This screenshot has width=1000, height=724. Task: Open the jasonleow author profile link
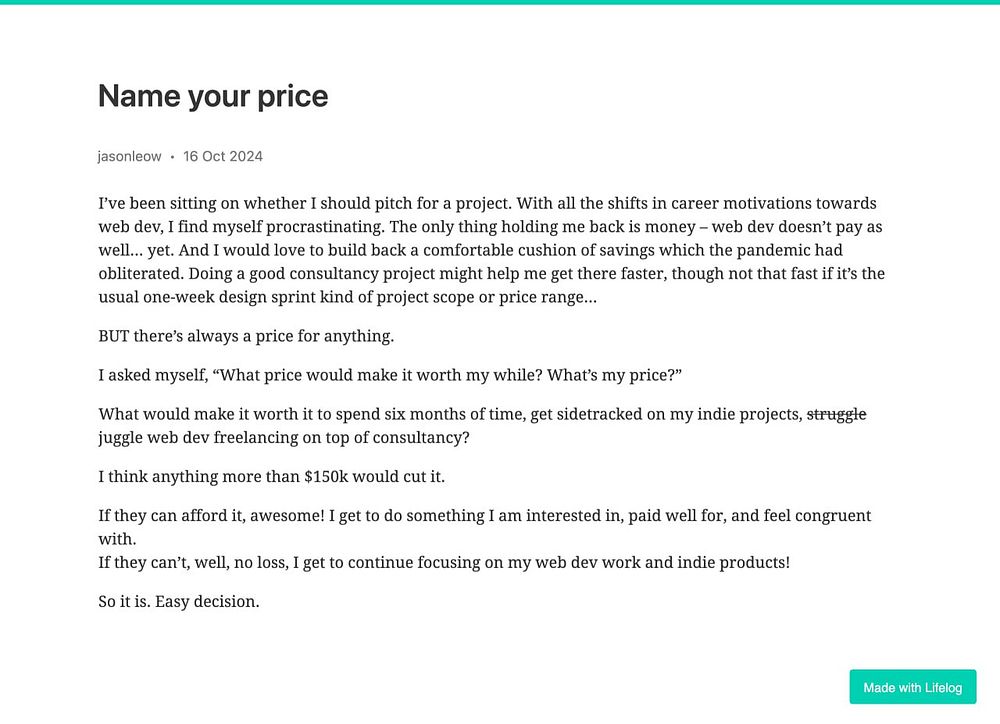click(x=130, y=156)
